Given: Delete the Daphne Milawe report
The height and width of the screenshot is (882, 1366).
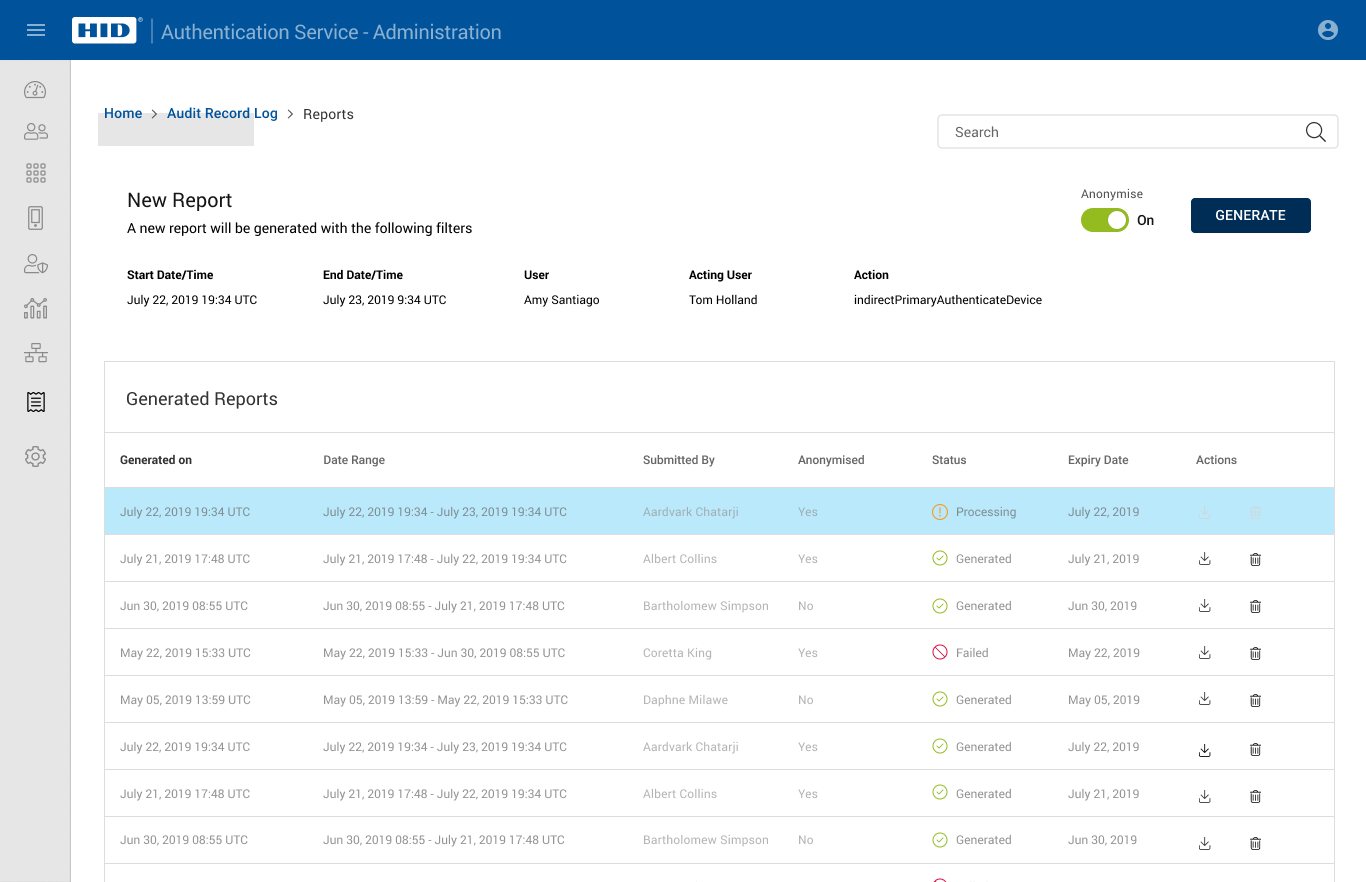Looking at the screenshot, I should pos(1256,700).
